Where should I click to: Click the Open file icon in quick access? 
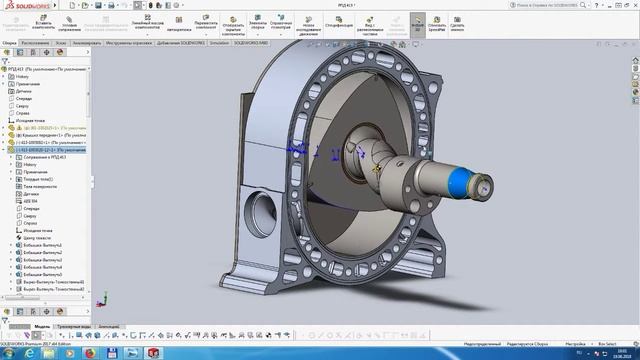click(84, 5)
